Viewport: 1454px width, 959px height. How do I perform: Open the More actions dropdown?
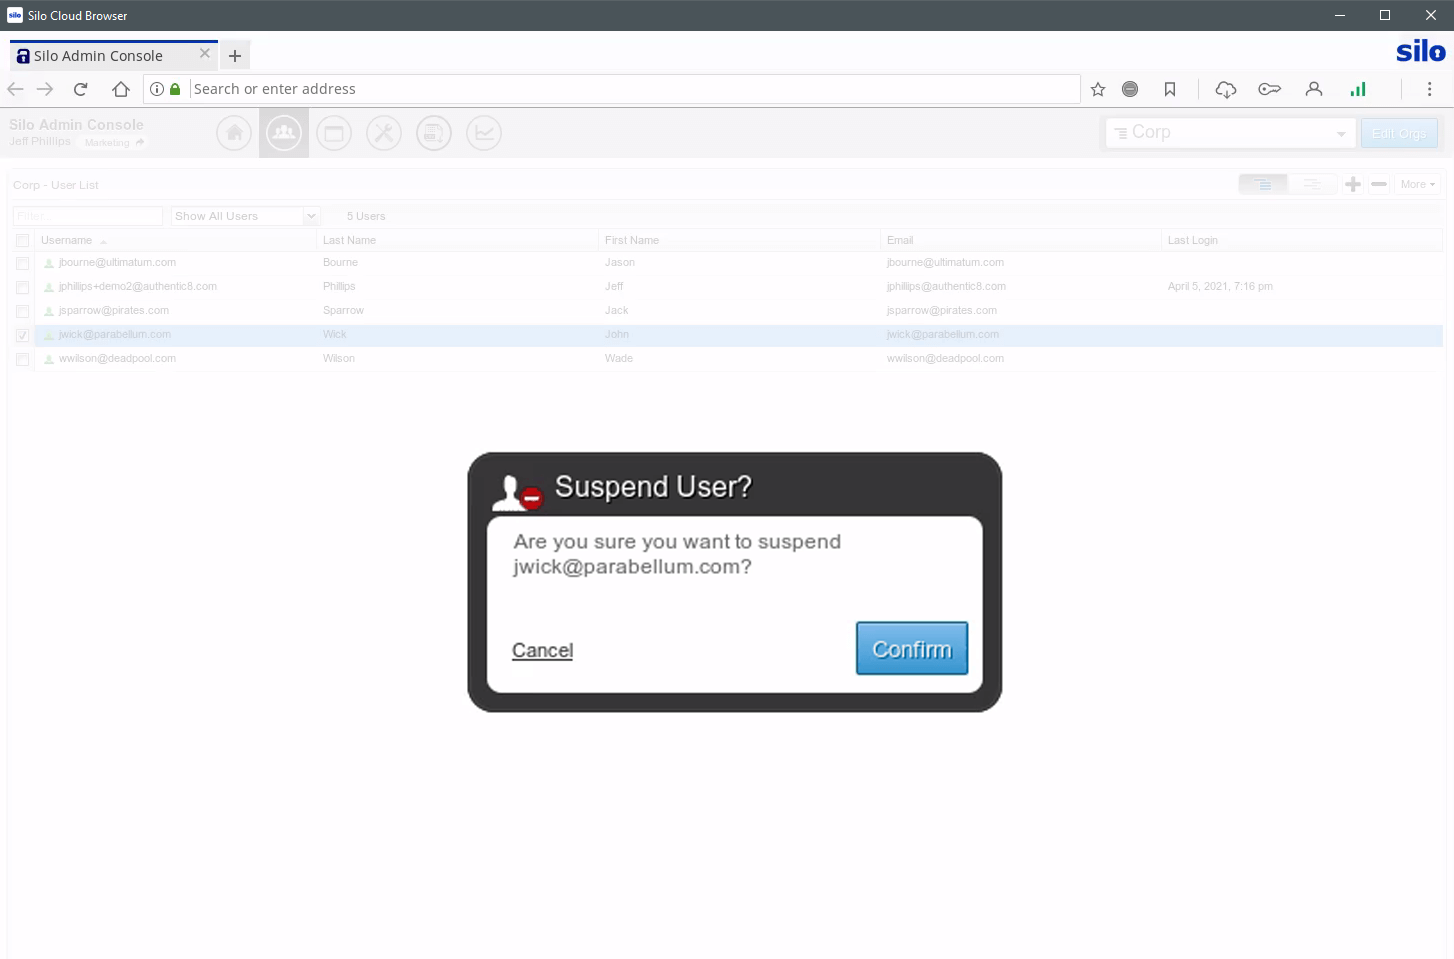[1417, 184]
